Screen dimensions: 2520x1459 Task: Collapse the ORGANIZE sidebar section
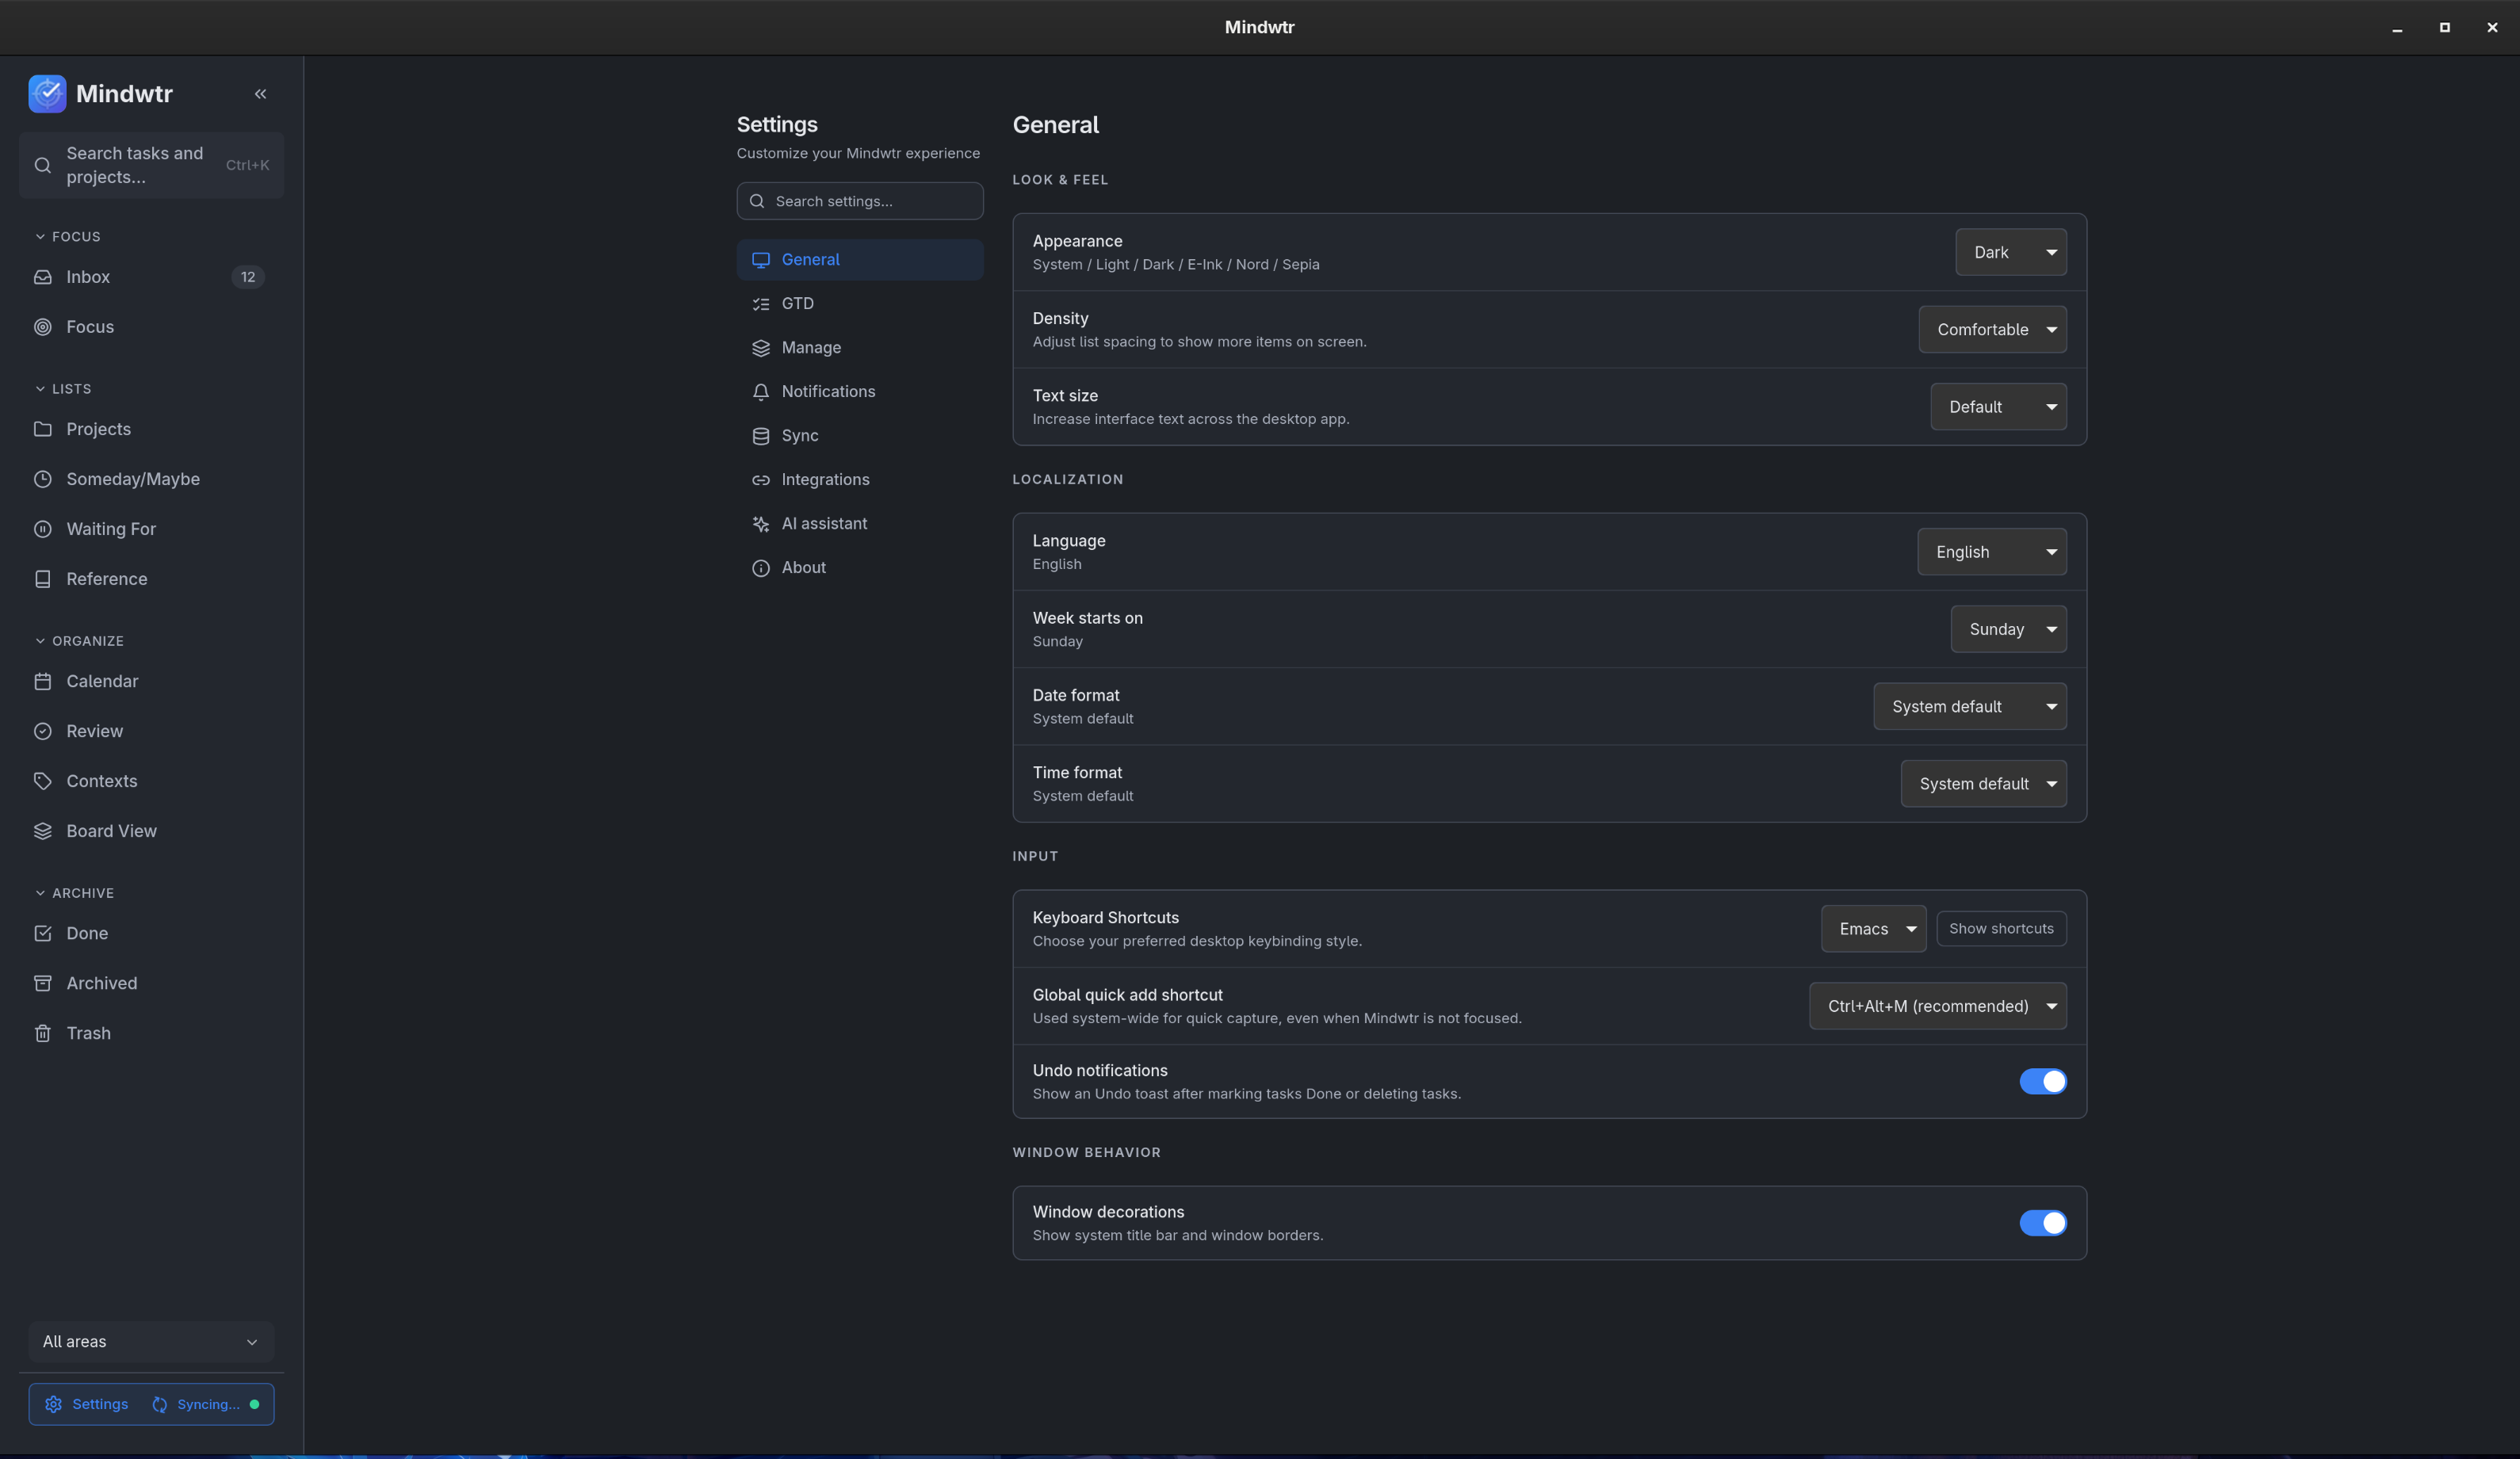(x=79, y=641)
